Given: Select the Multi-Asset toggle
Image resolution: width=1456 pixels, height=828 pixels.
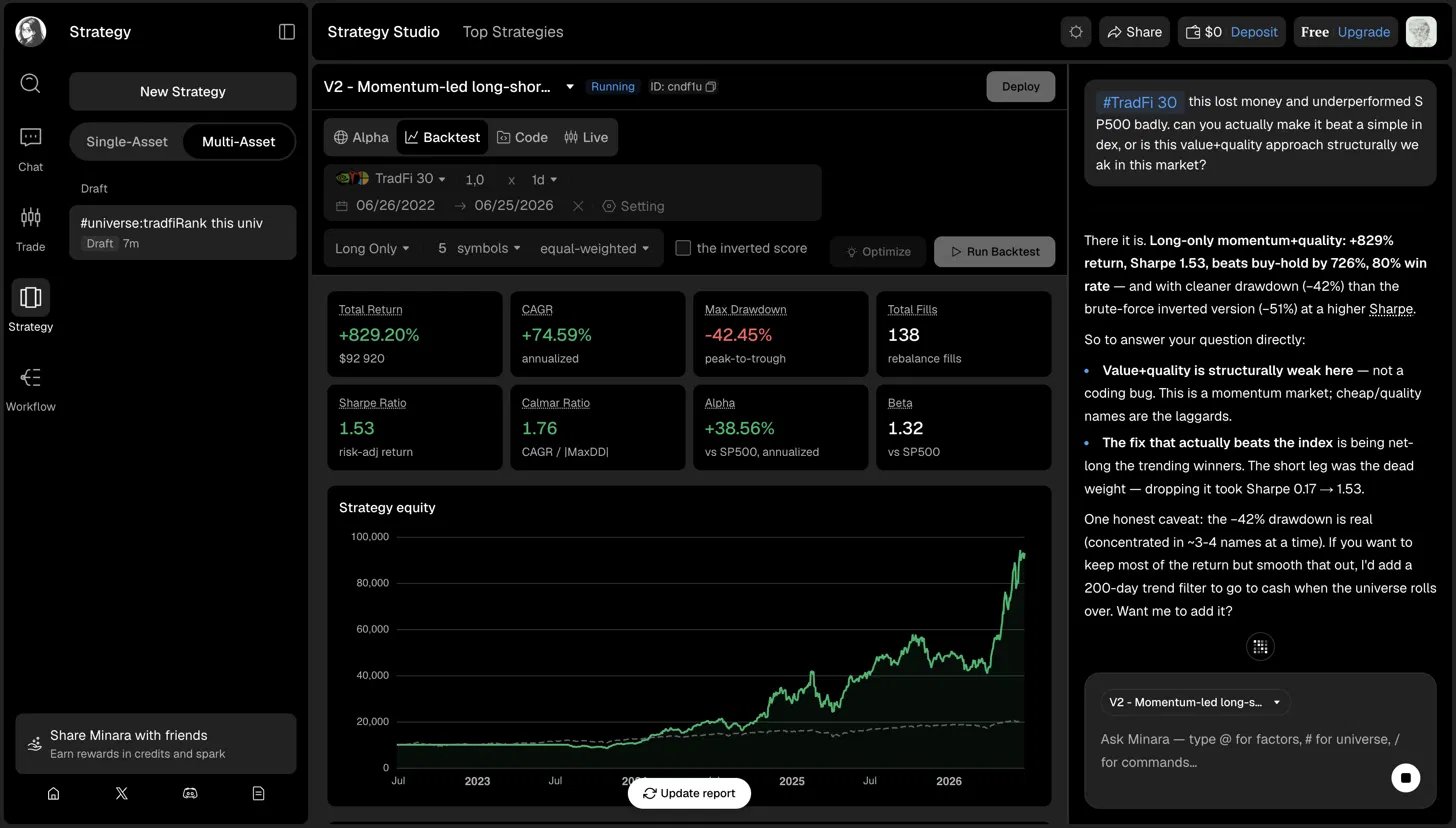Looking at the screenshot, I should (x=238, y=142).
